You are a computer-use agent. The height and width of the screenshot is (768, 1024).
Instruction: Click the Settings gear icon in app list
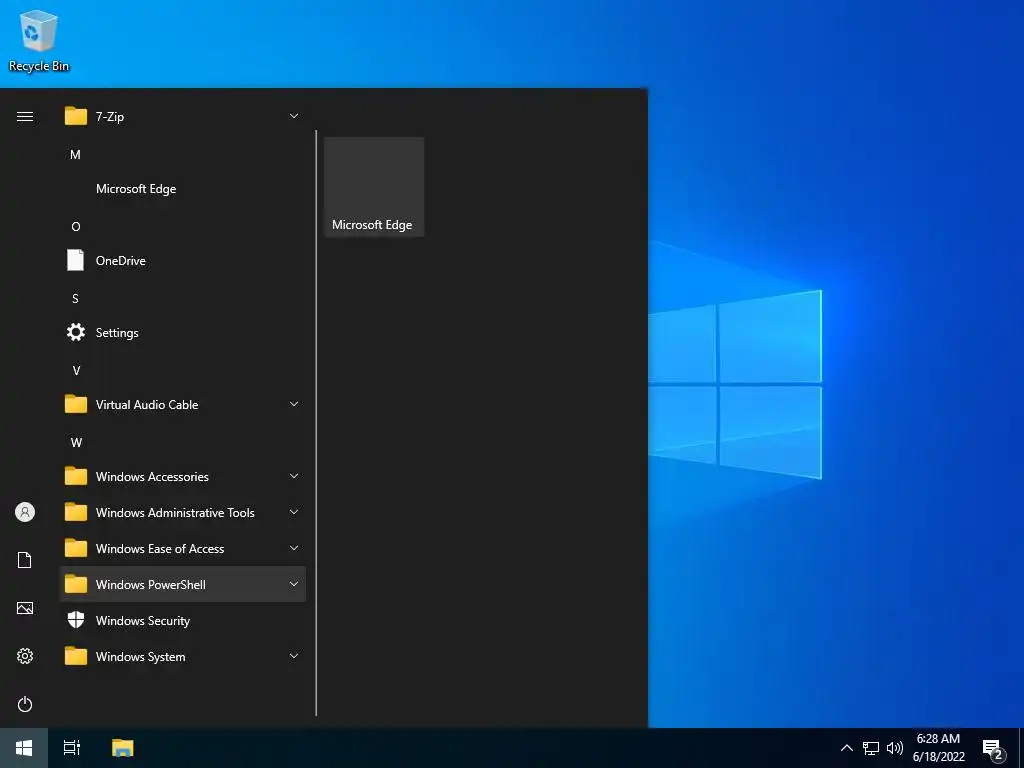76,332
